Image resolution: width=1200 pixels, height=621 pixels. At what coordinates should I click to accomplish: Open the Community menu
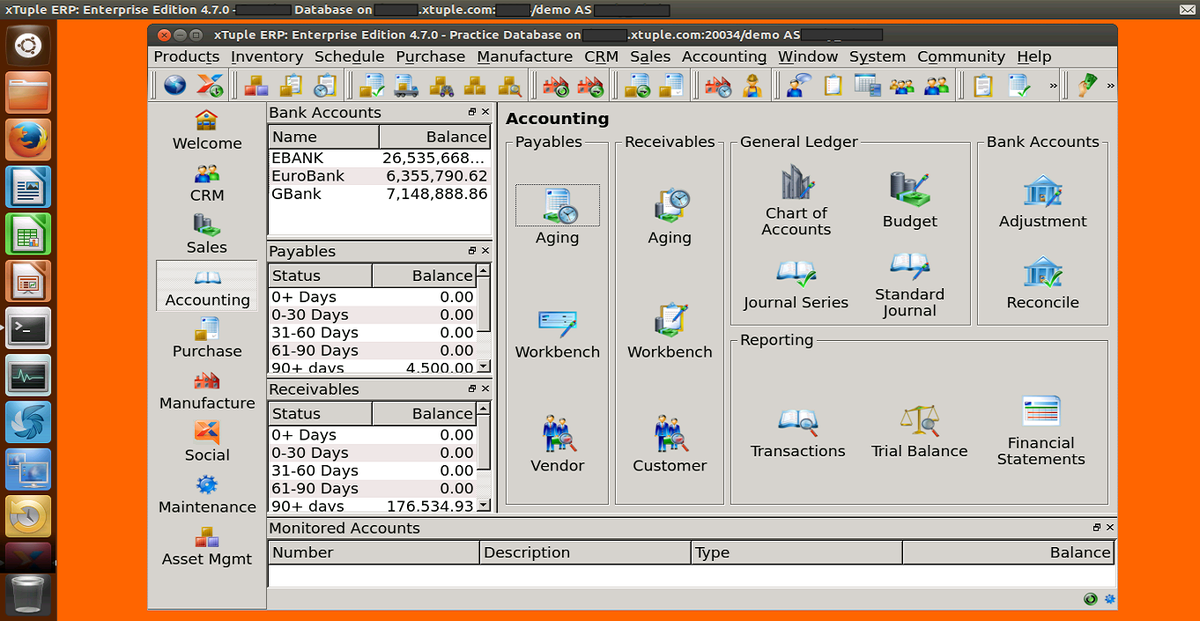[x=961, y=57]
